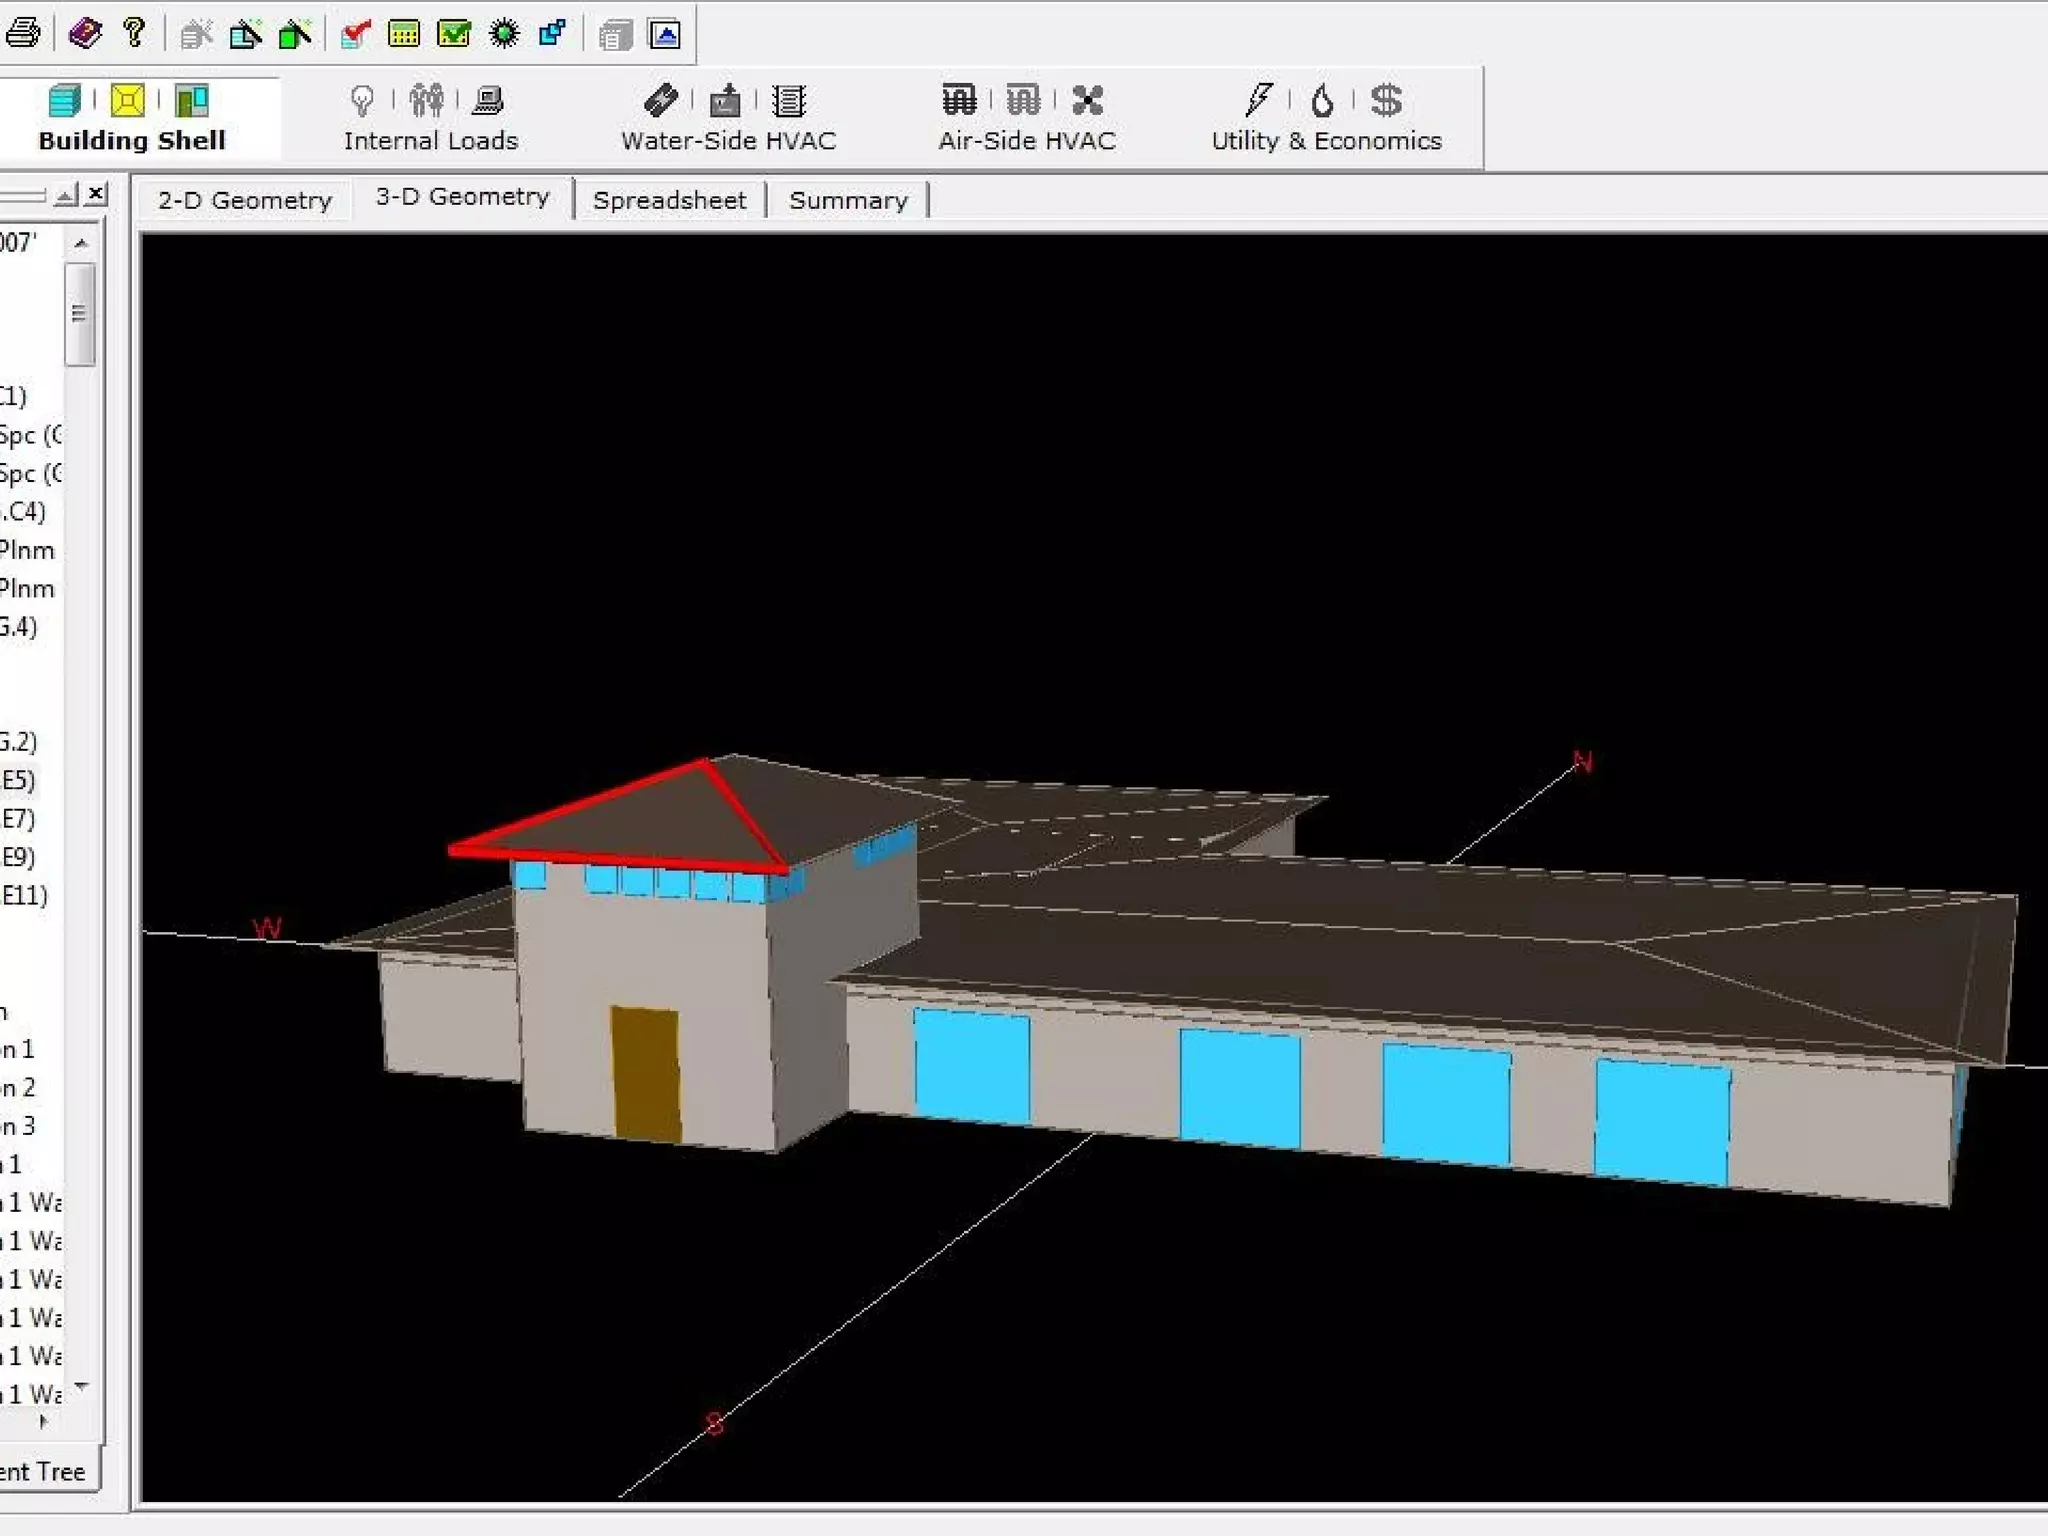
Task: Click the printer icon in the toolbar
Action: click(x=22, y=33)
